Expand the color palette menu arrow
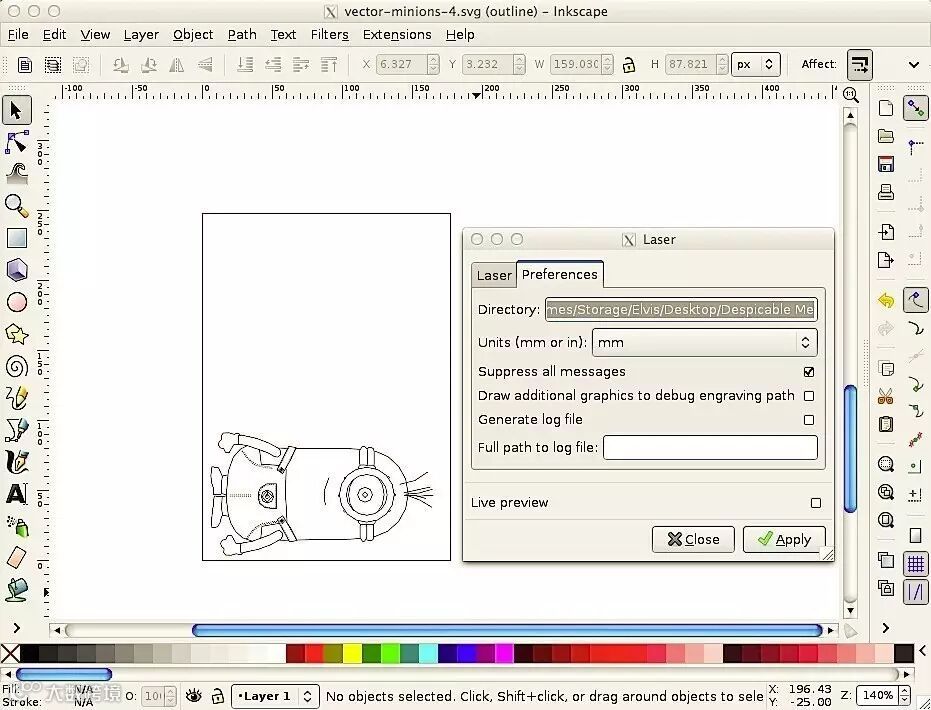 [923, 652]
